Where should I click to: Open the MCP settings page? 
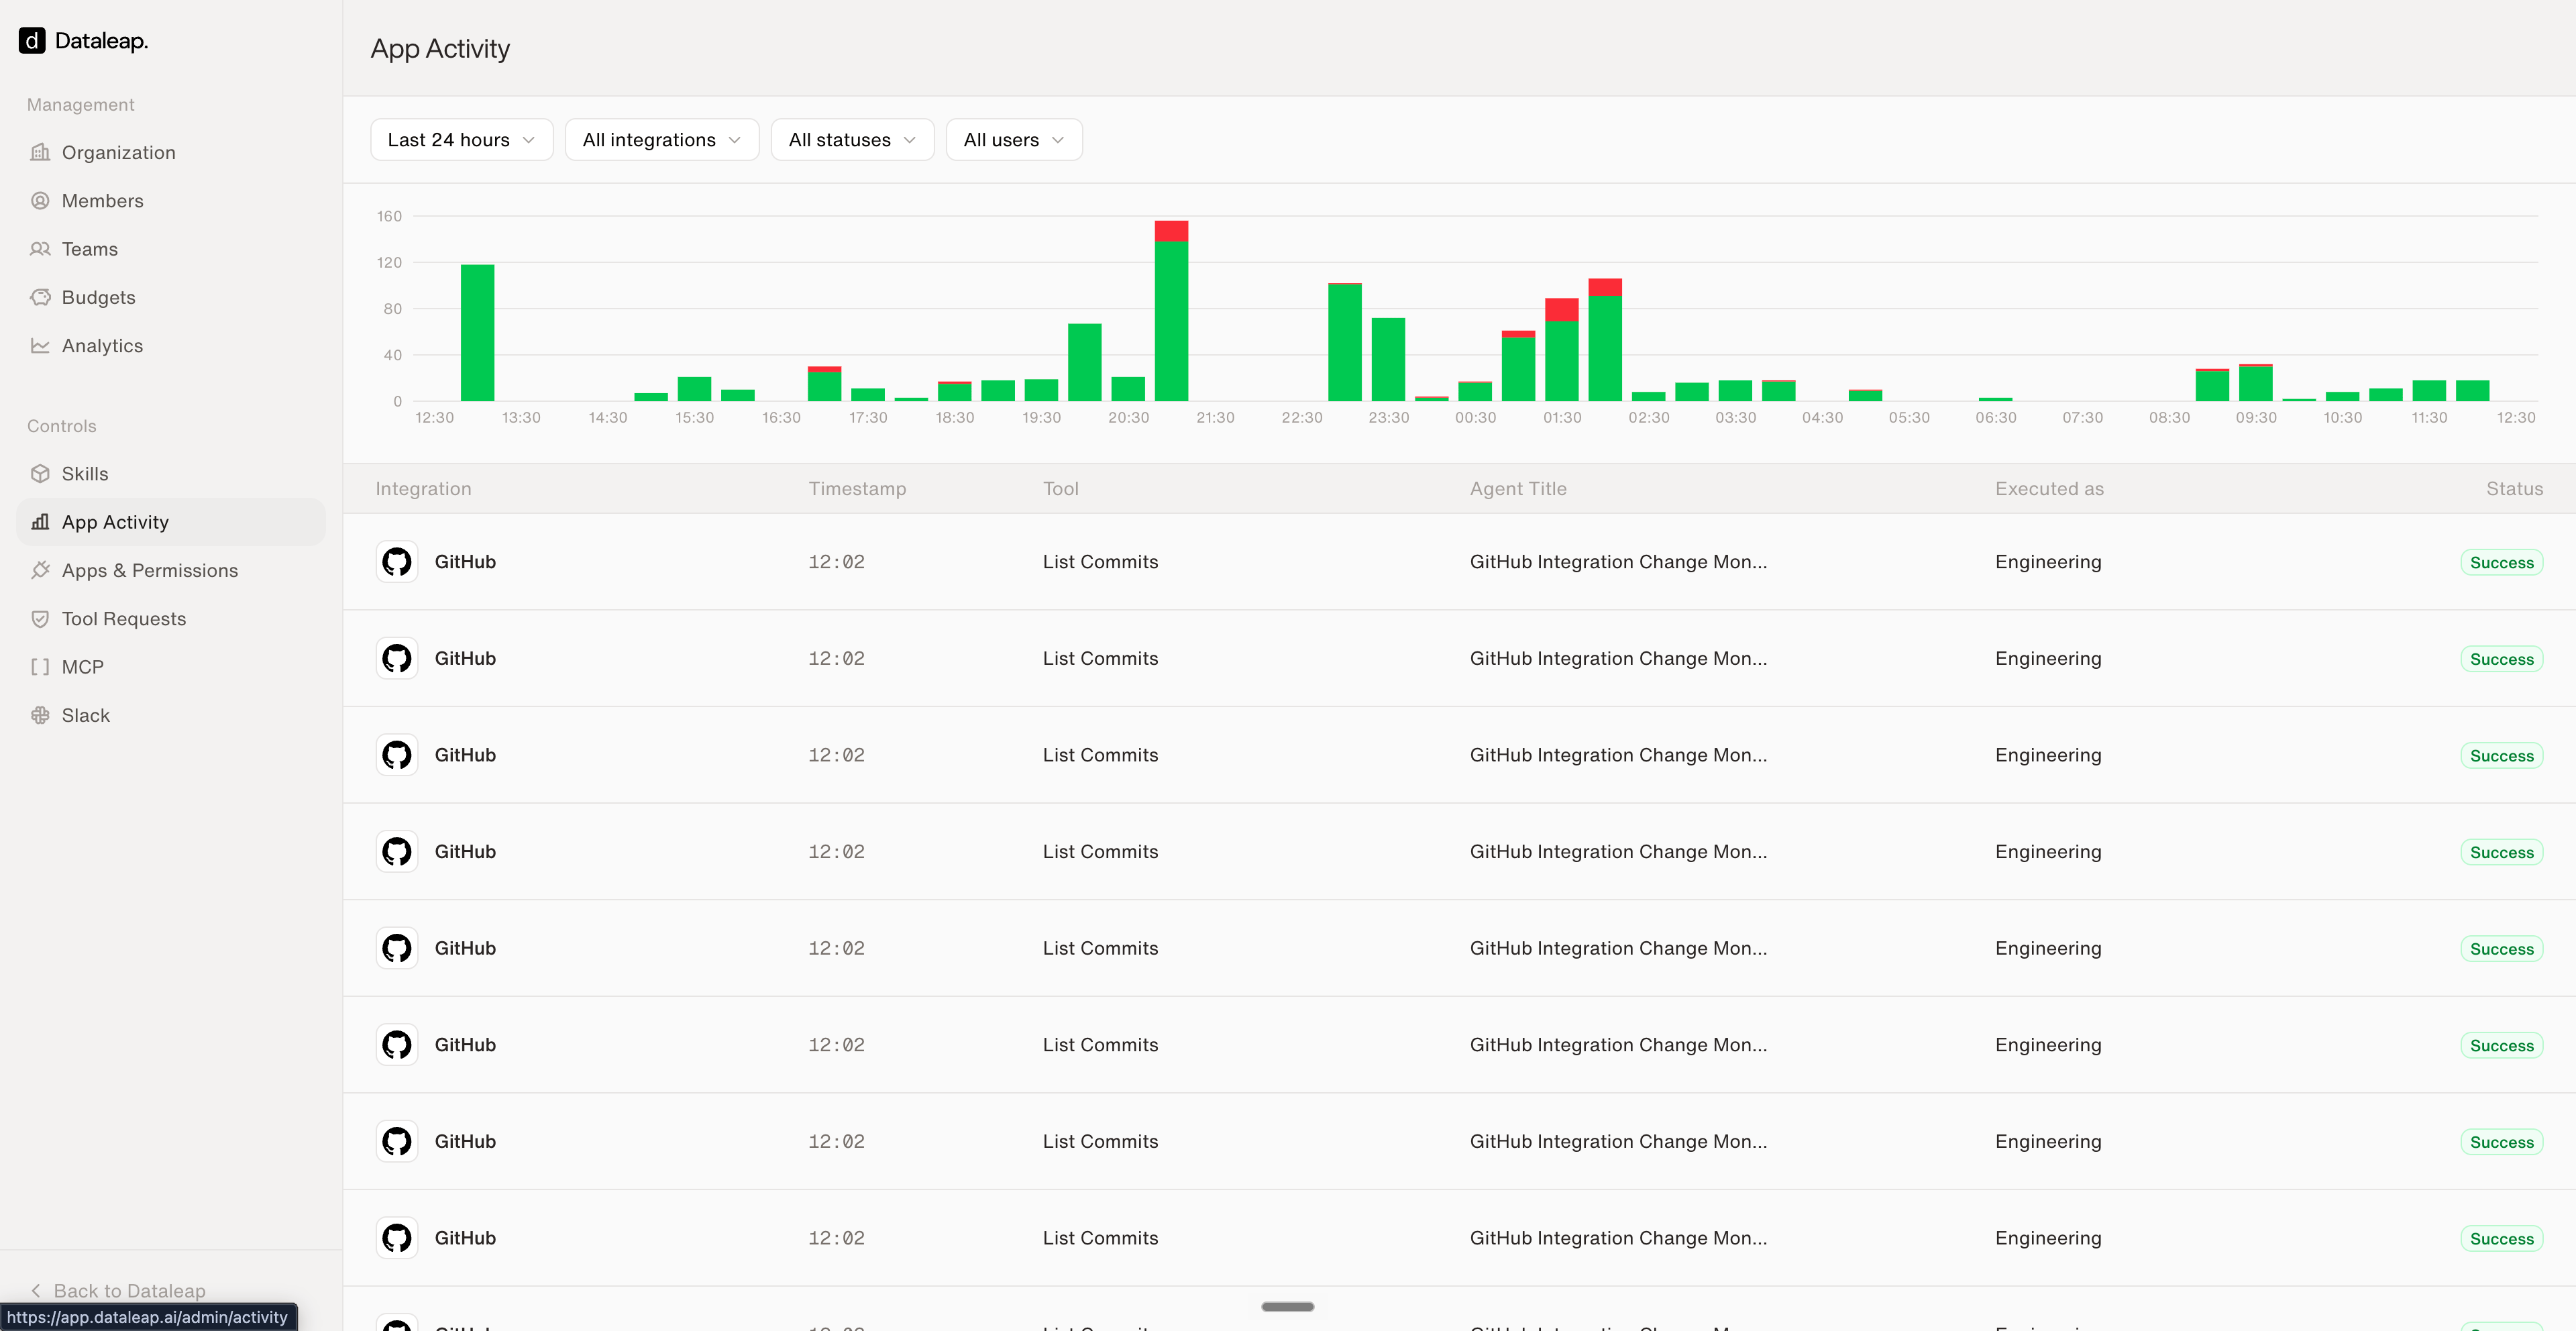(x=171, y=667)
